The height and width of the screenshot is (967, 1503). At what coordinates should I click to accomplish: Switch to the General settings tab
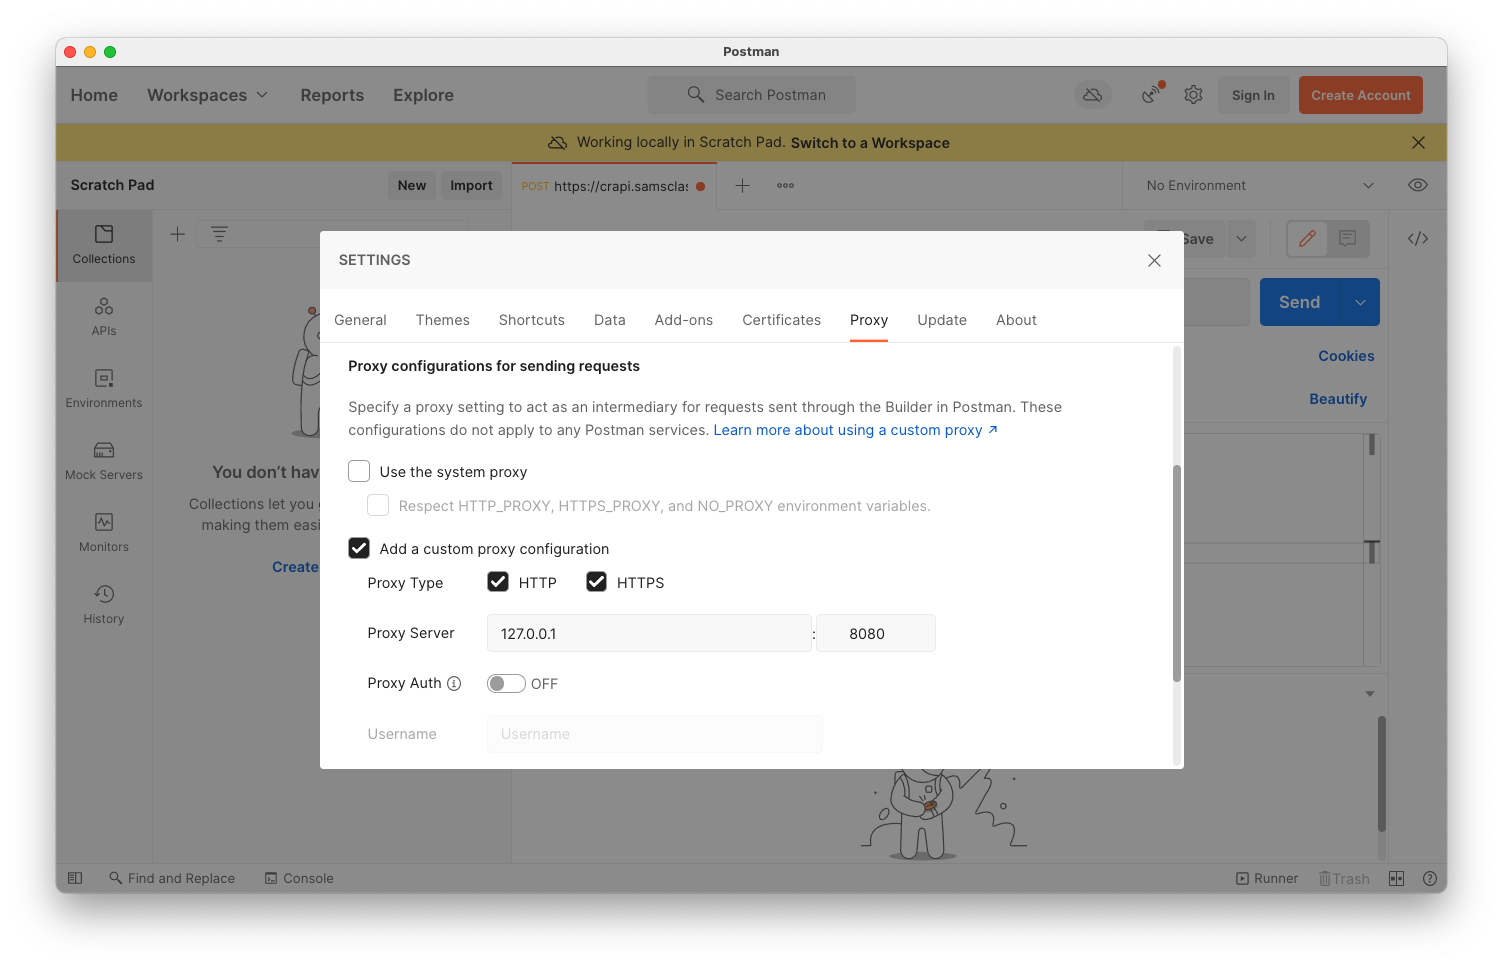(x=360, y=320)
